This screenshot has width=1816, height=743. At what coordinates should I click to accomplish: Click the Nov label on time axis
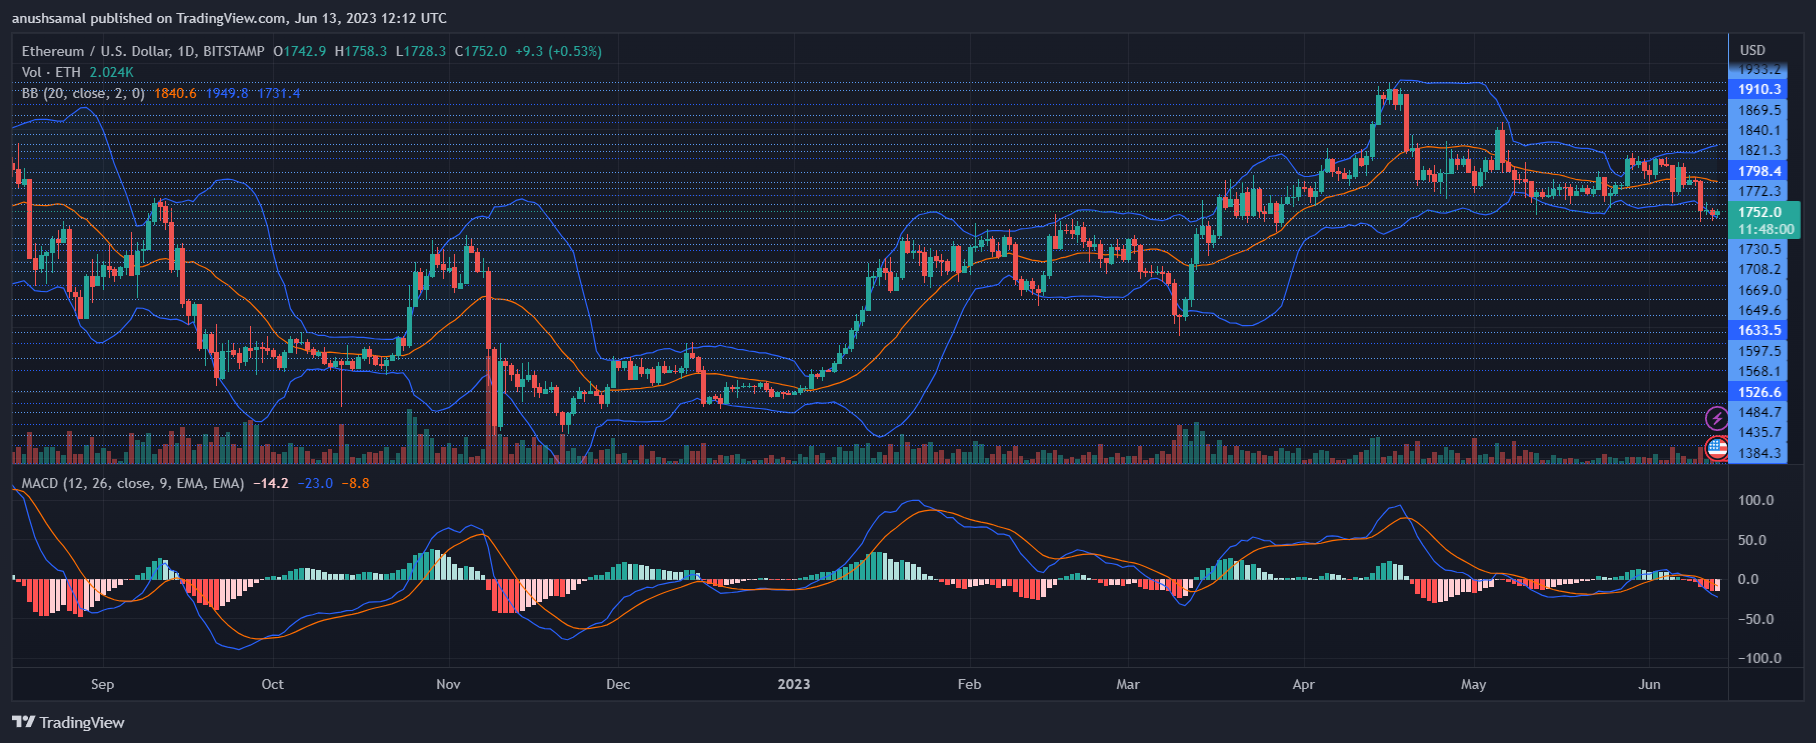tap(448, 684)
